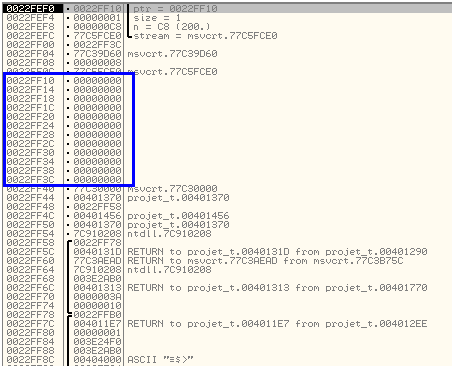
Task: Select stack address 0022FF44
Action: (30, 197)
